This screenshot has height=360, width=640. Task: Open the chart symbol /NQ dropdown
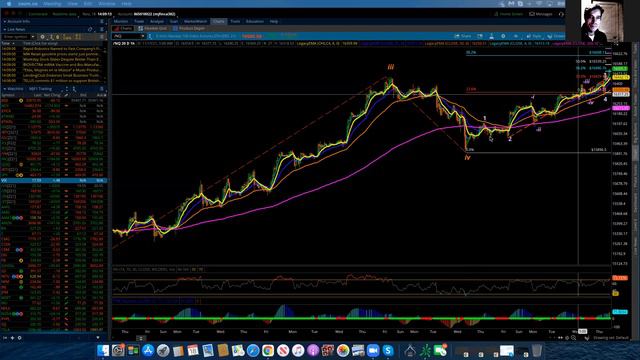(x=142, y=36)
